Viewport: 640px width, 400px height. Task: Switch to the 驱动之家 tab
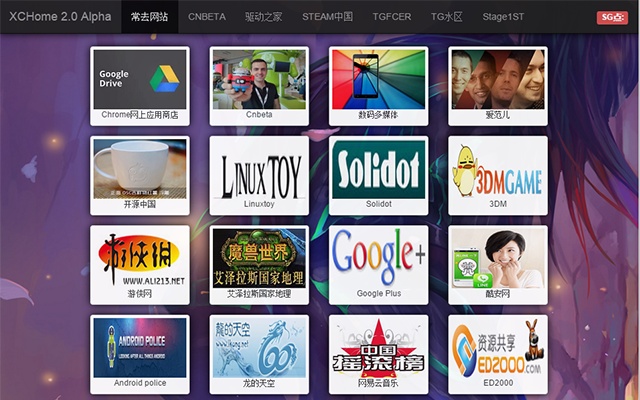point(263,17)
